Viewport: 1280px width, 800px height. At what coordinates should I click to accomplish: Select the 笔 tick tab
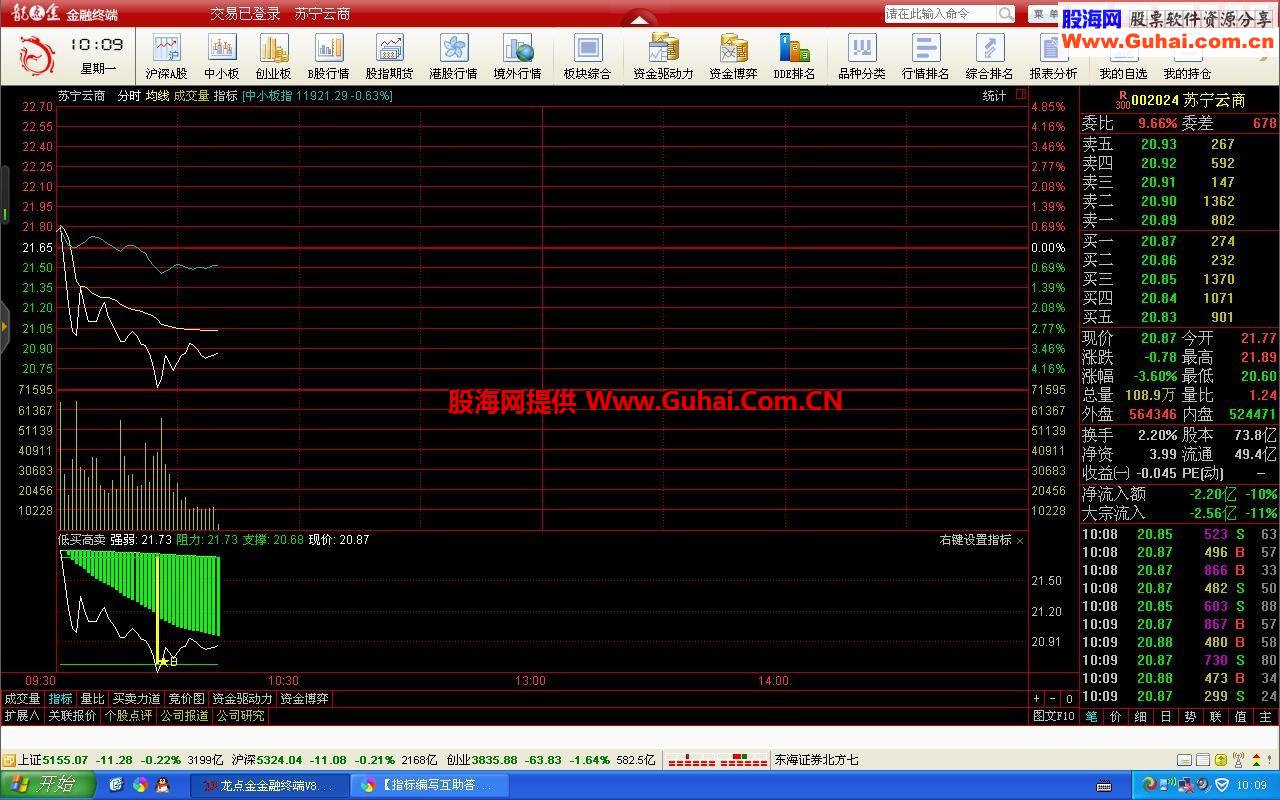(x=1091, y=716)
